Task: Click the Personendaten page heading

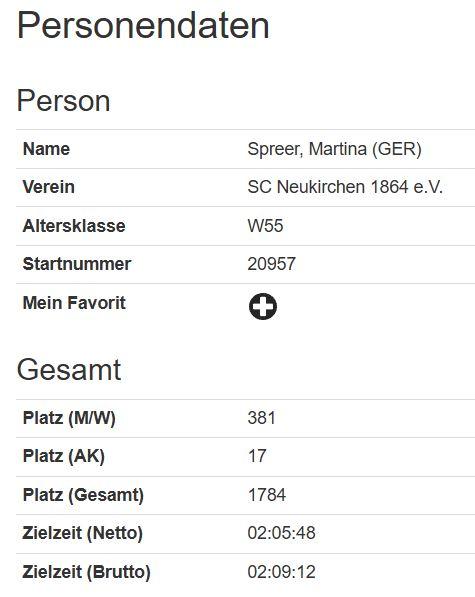Action: pyautogui.click(x=143, y=26)
